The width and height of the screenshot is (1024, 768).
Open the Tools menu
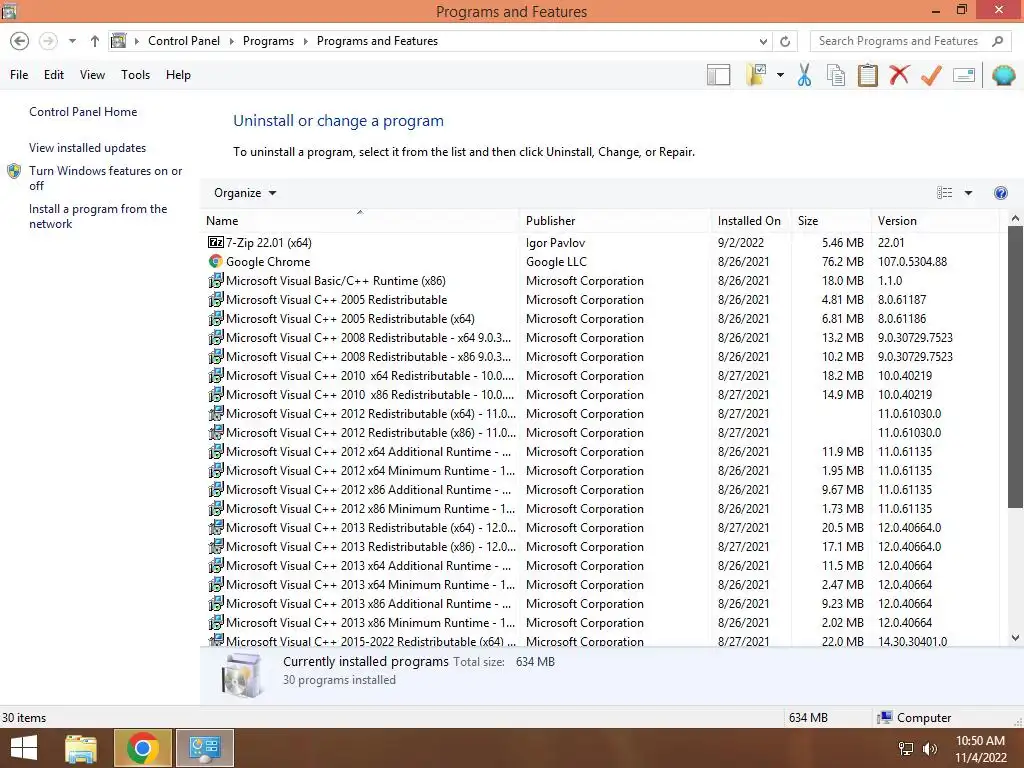(135, 75)
